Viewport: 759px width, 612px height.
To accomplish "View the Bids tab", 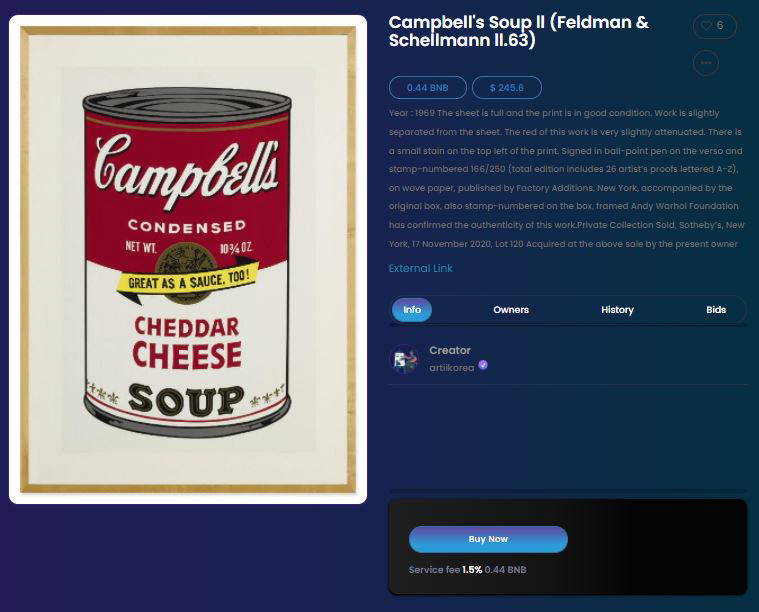I will (716, 310).
